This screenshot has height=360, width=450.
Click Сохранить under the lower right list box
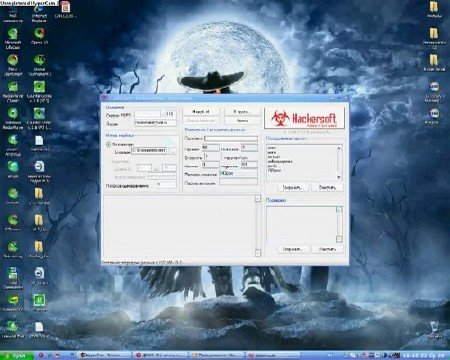pyautogui.click(x=292, y=249)
